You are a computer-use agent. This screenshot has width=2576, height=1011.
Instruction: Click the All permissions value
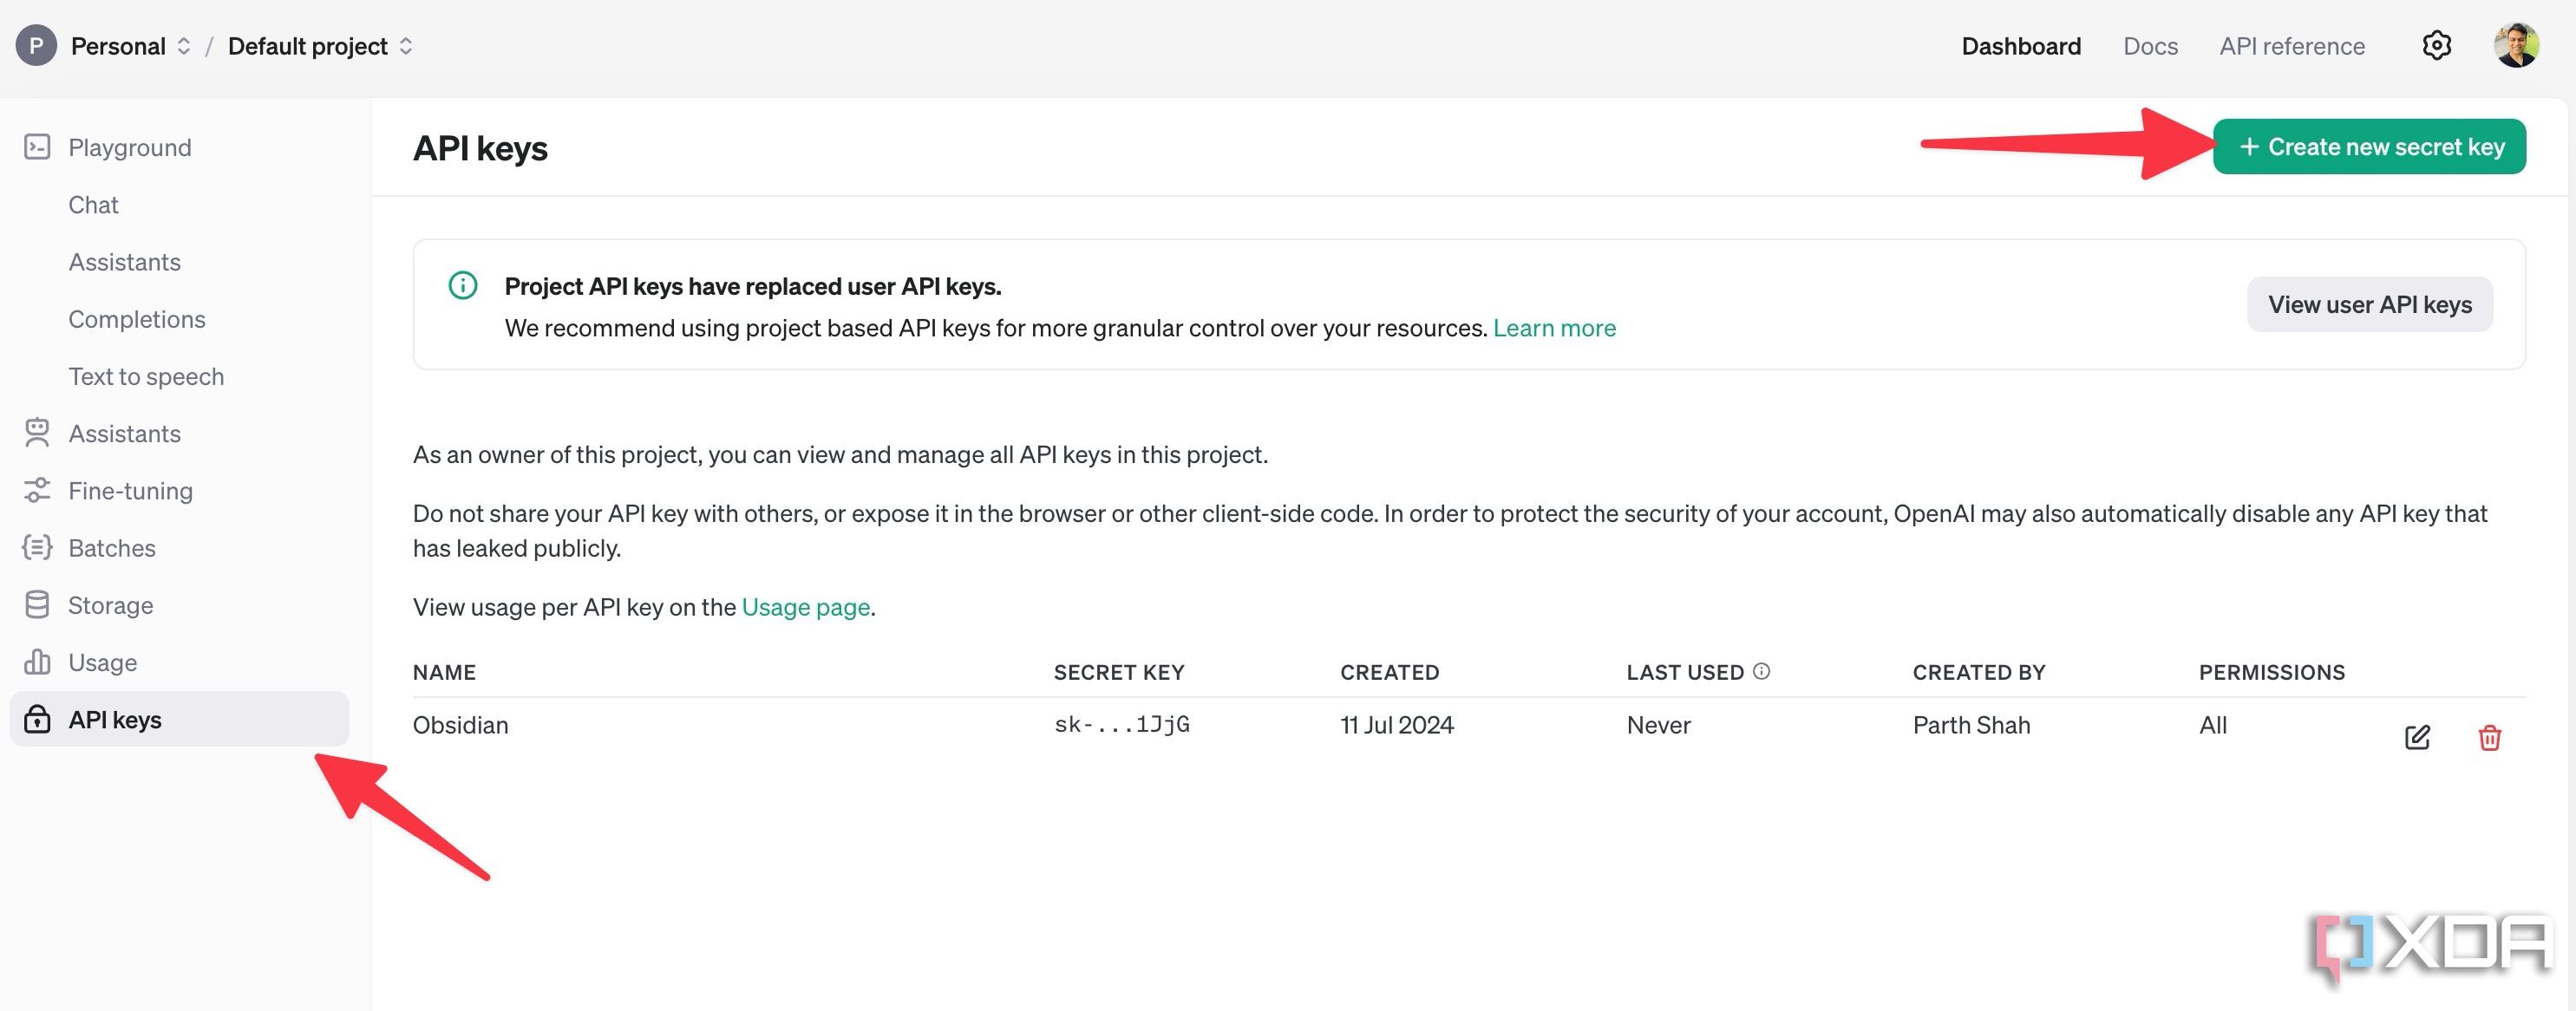click(2212, 725)
